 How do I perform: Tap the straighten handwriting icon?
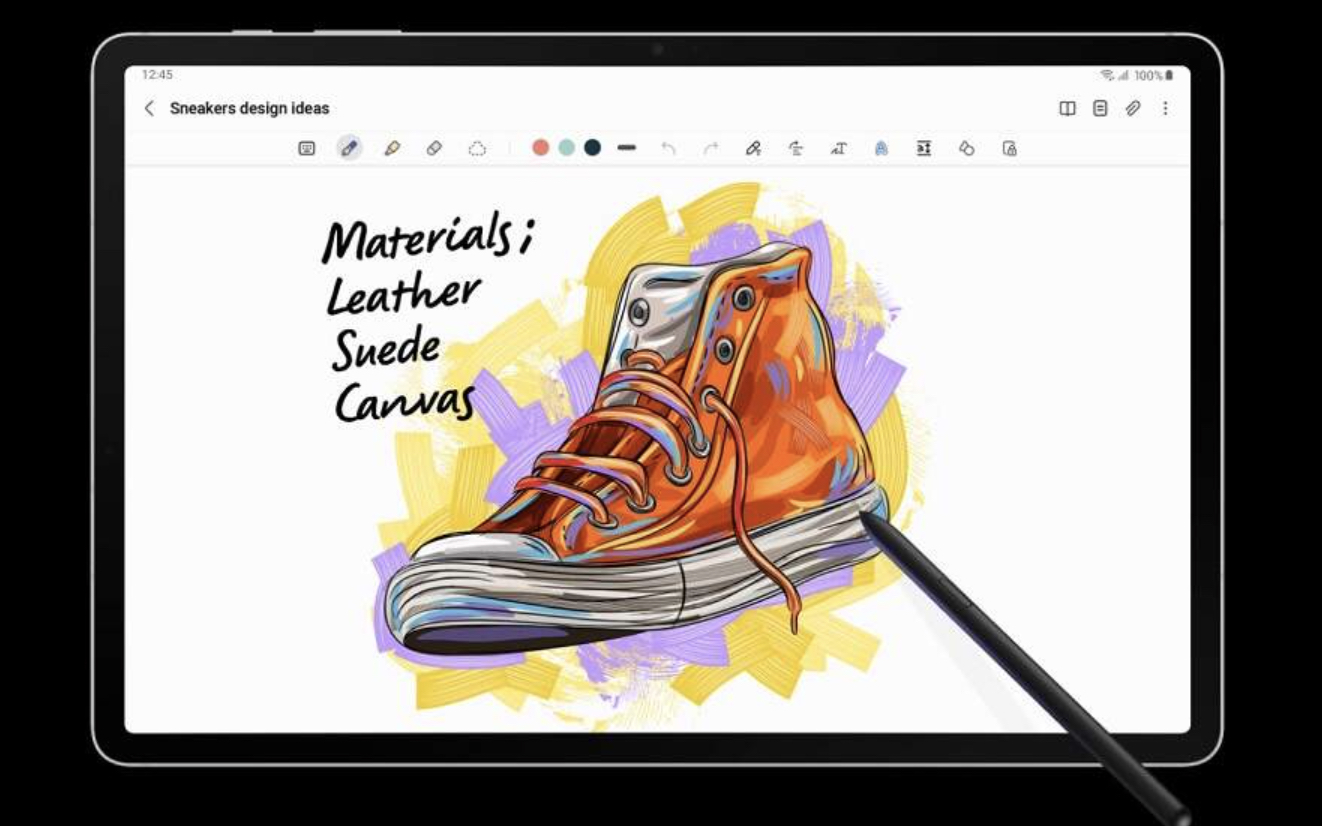tap(796, 148)
